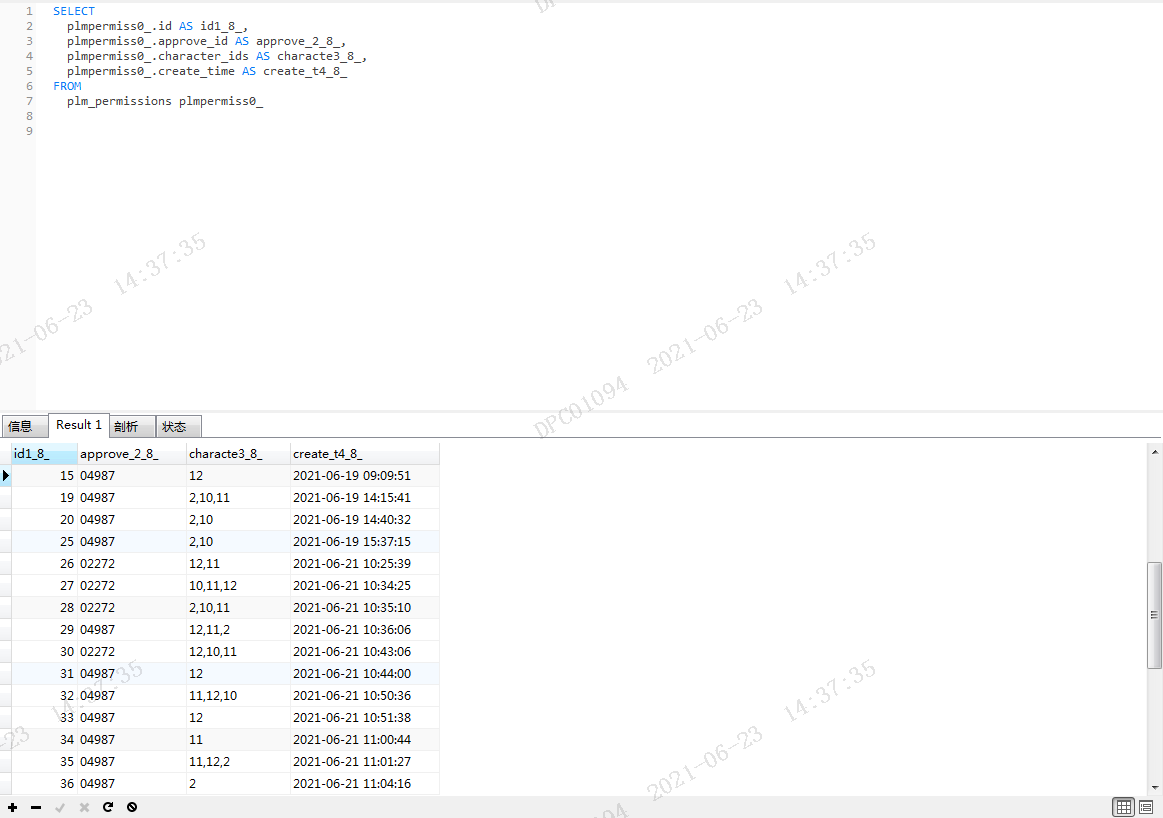This screenshot has height=818, width=1163.
Task: Select cell with id 20
Action: [x=44, y=520]
